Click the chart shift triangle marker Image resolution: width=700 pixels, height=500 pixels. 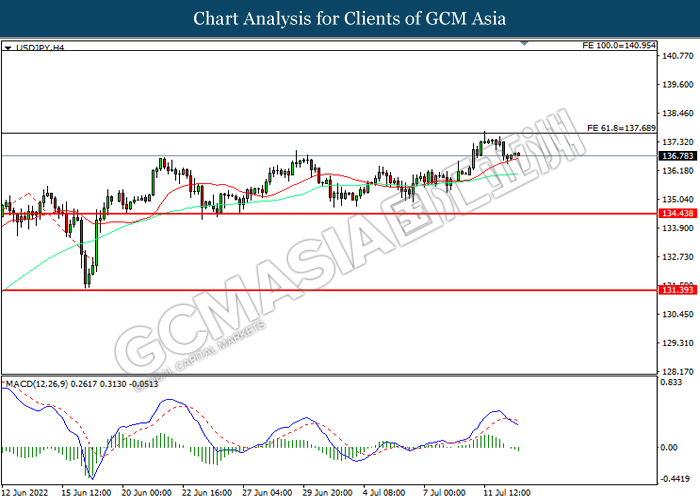[x=525, y=44]
